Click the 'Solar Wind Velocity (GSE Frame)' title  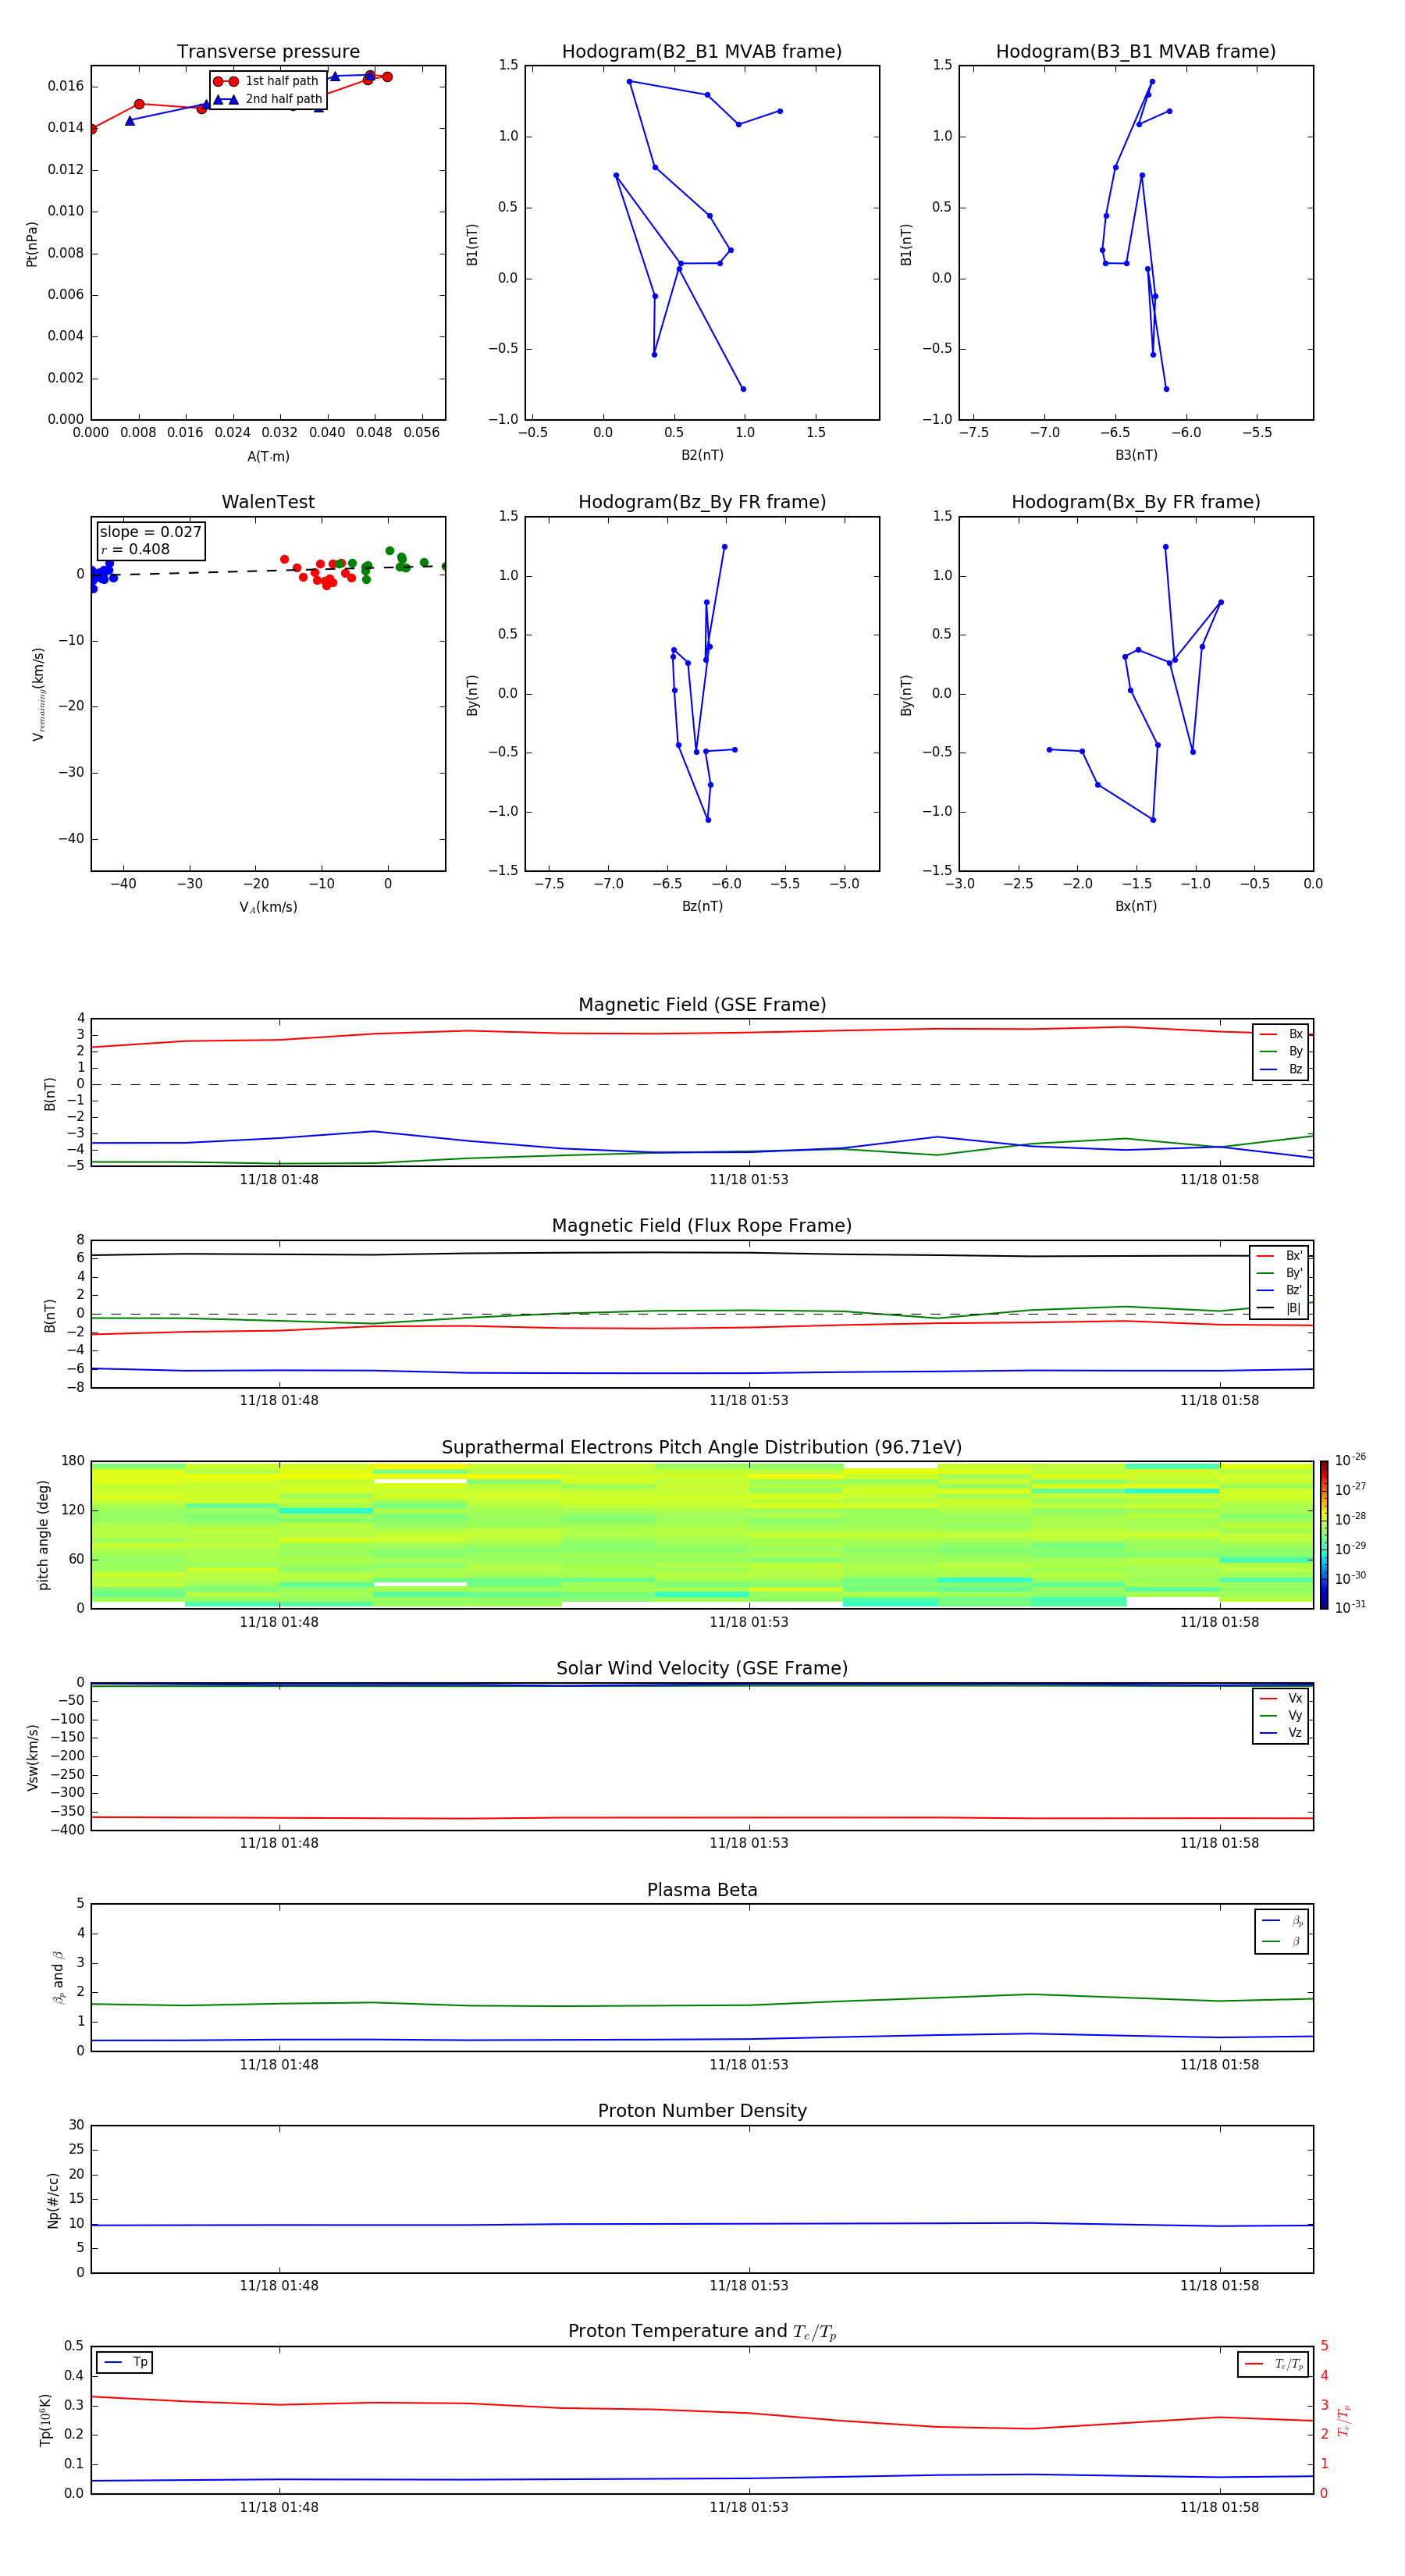(702, 1668)
